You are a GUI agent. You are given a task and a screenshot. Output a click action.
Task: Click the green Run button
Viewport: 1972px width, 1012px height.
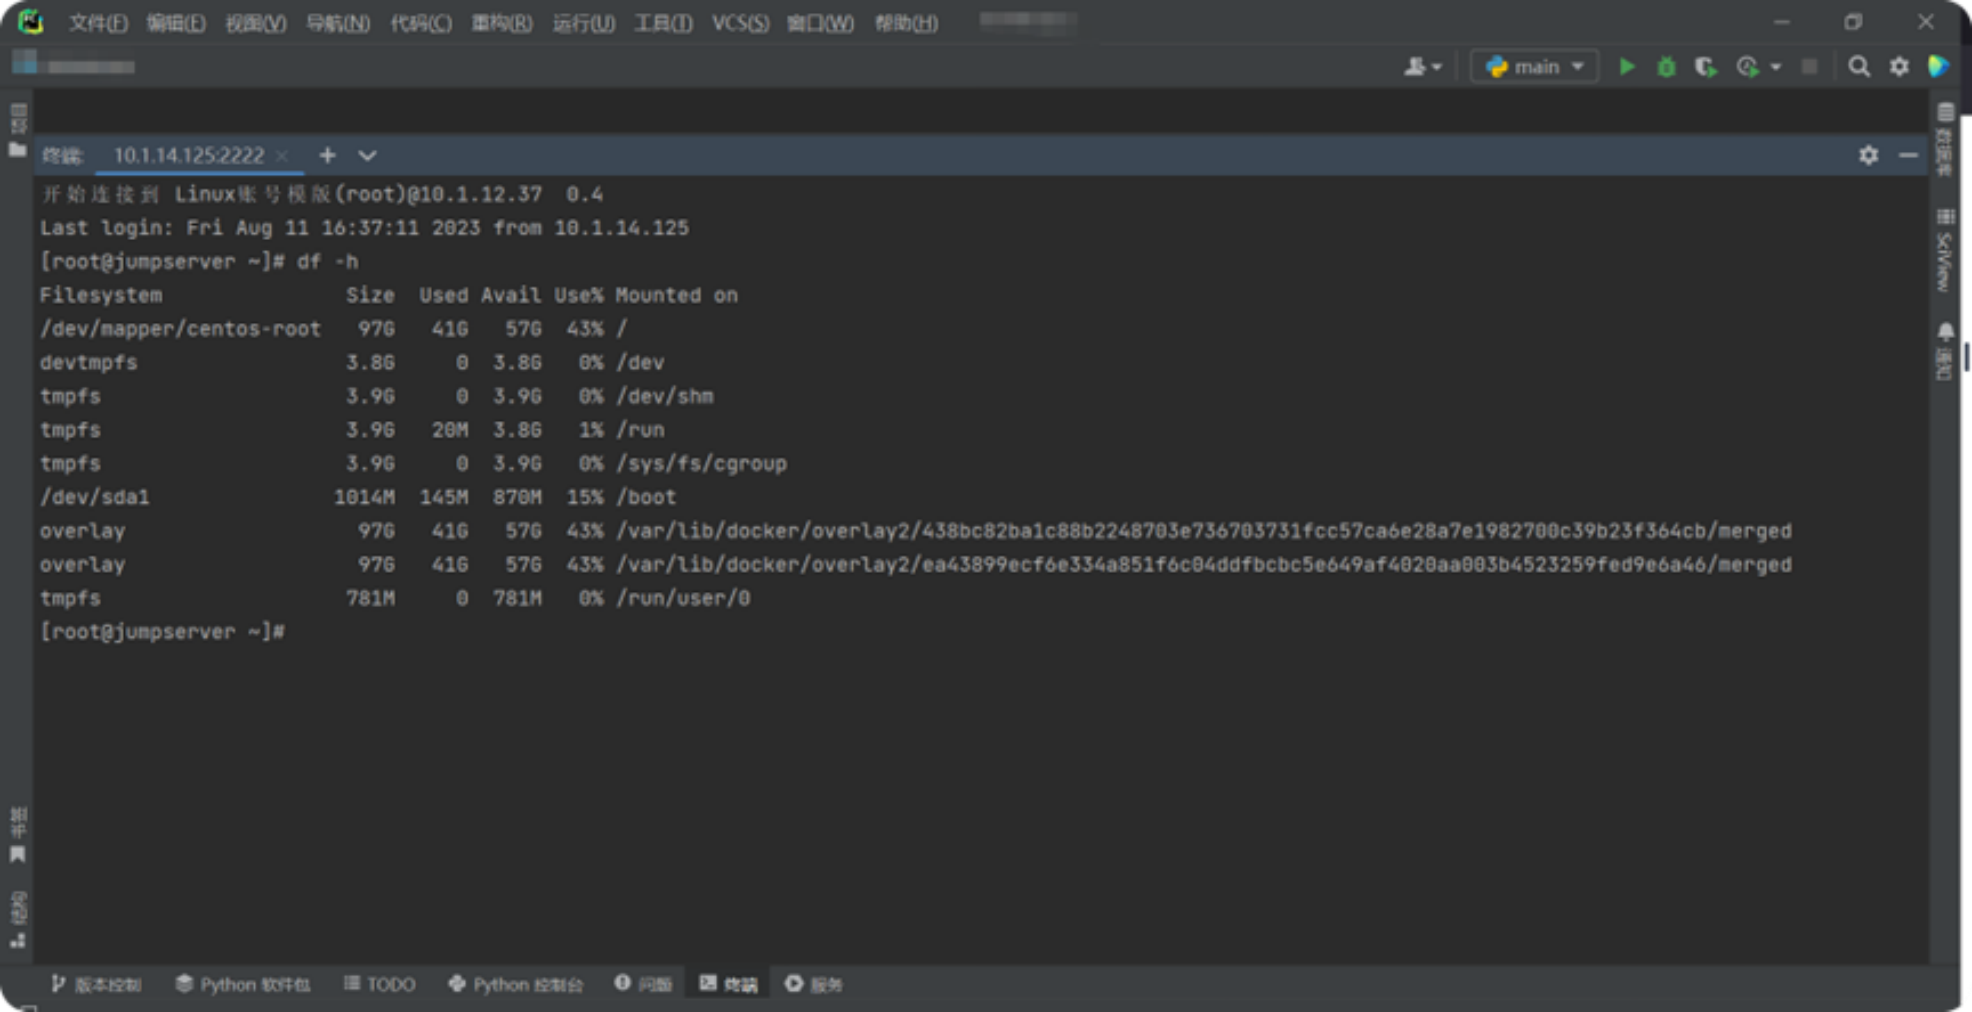(1627, 67)
